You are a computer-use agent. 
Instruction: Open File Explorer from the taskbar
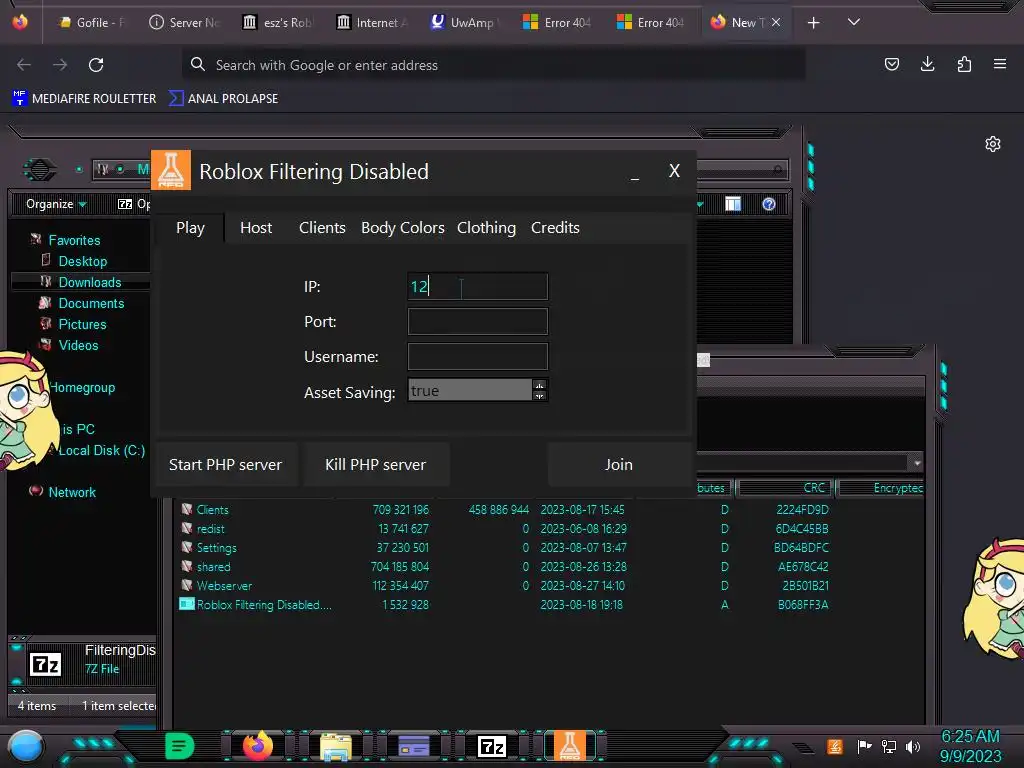tap(336, 747)
